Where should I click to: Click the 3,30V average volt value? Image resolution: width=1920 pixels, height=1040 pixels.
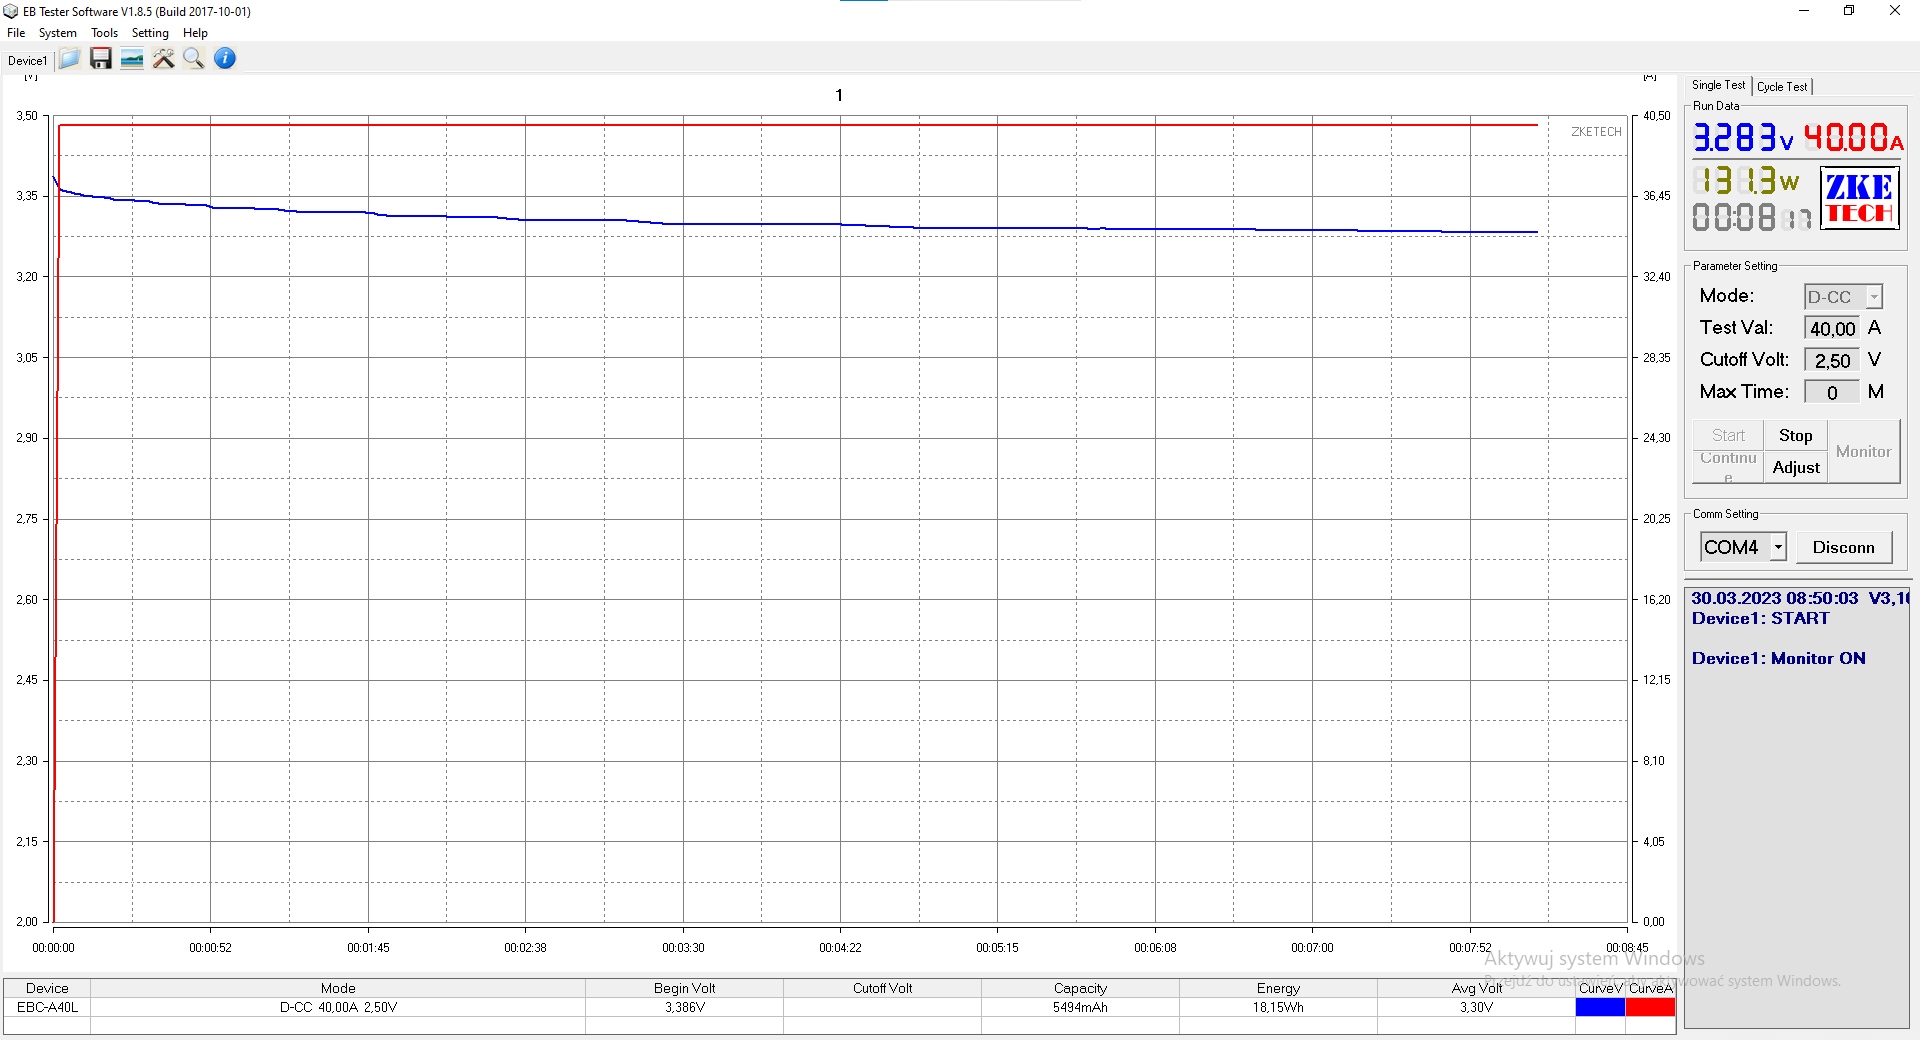click(1476, 1007)
